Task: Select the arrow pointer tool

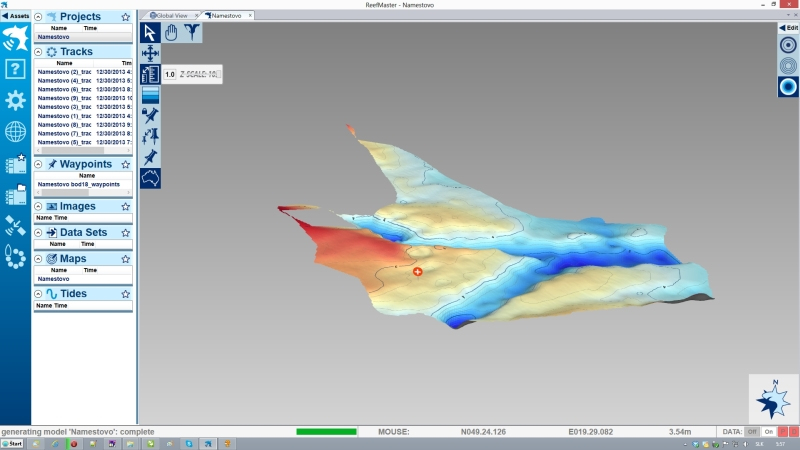Action: 151,32
